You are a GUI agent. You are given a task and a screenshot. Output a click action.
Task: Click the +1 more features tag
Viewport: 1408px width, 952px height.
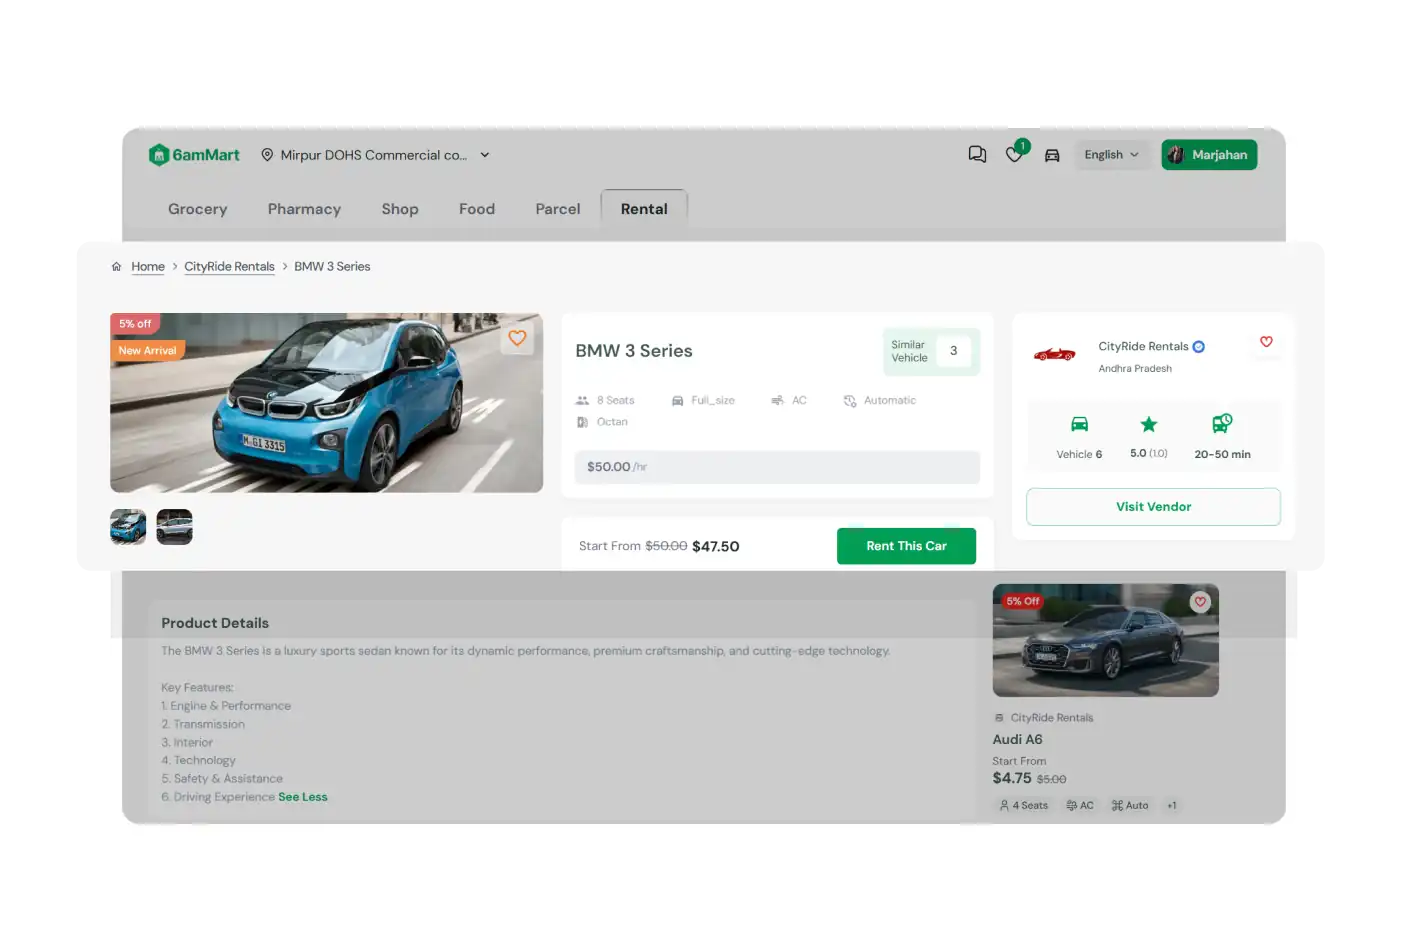click(1172, 806)
